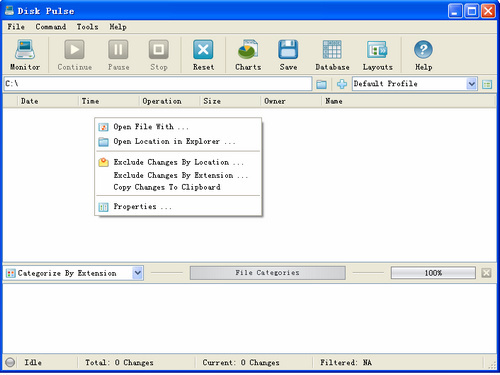Choose Open File With ... from context menu
Screen dimensions: 500x375
pyautogui.click(x=178, y=127)
